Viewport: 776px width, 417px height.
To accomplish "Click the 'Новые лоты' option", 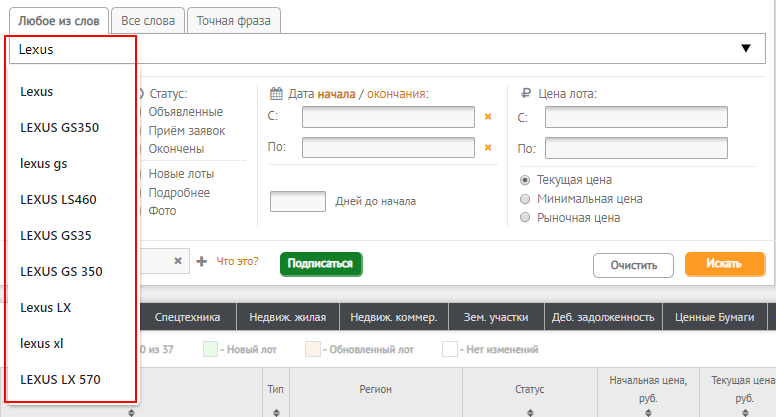I will click(181, 174).
